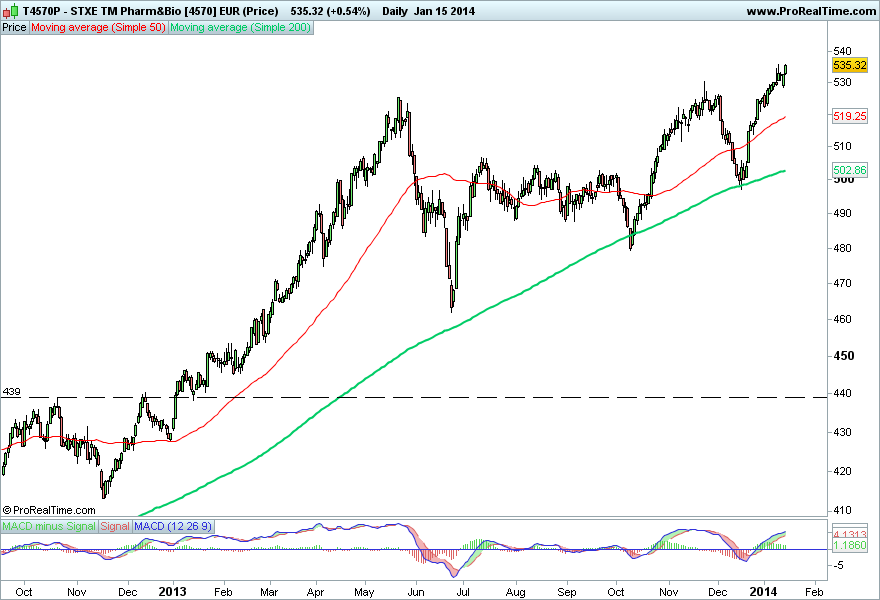Image resolution: width=880 pixels, height=600 pixels.
Task: Click the Oct label at the axis start
Action: 24,592
